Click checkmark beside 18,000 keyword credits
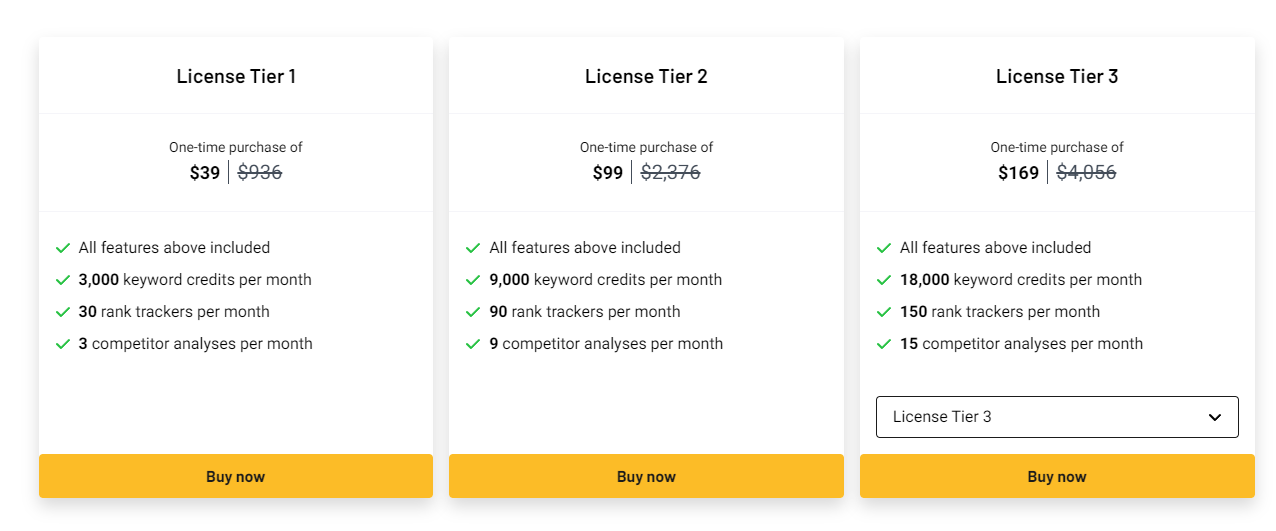 pos(884,280)
